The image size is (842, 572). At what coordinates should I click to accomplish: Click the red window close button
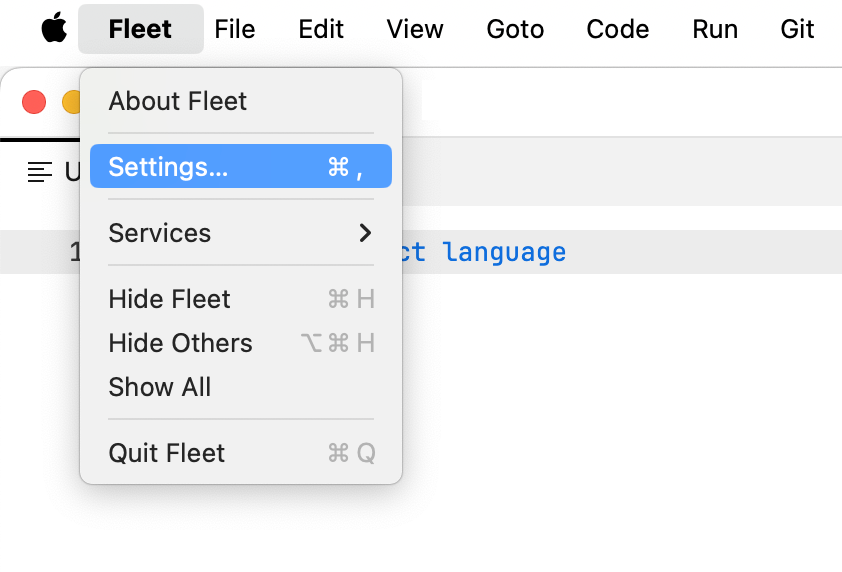[x=34, y=102]
